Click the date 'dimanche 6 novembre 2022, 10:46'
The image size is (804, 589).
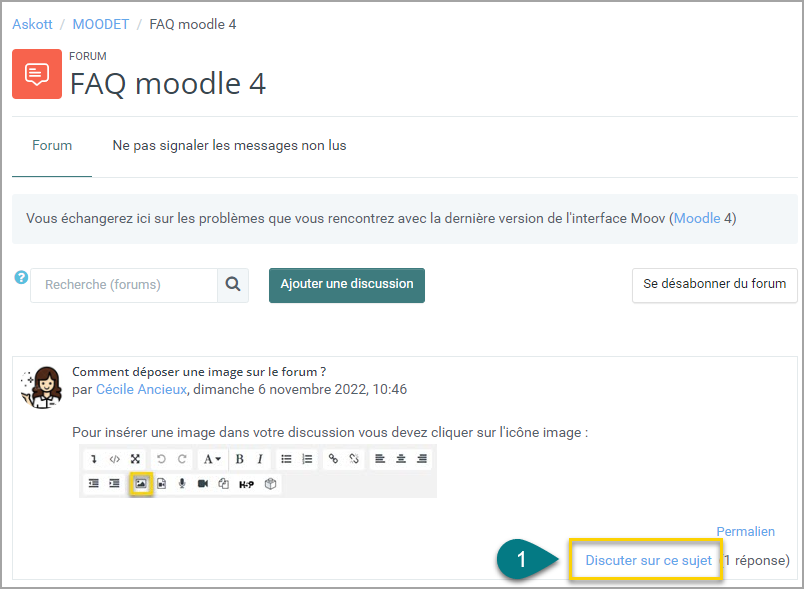(x=300, y=390)
